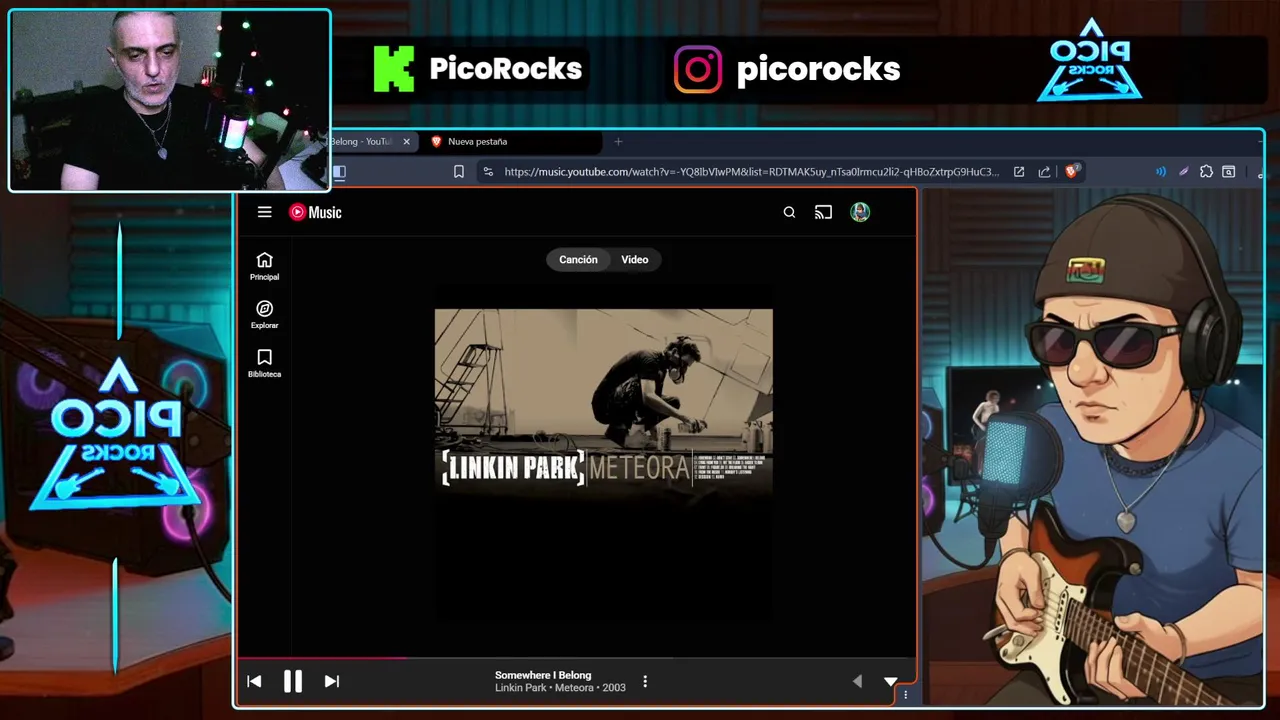Click the YouTube Music logo
This screenshot has height=720, width=1280.
[x=315, y=212]
